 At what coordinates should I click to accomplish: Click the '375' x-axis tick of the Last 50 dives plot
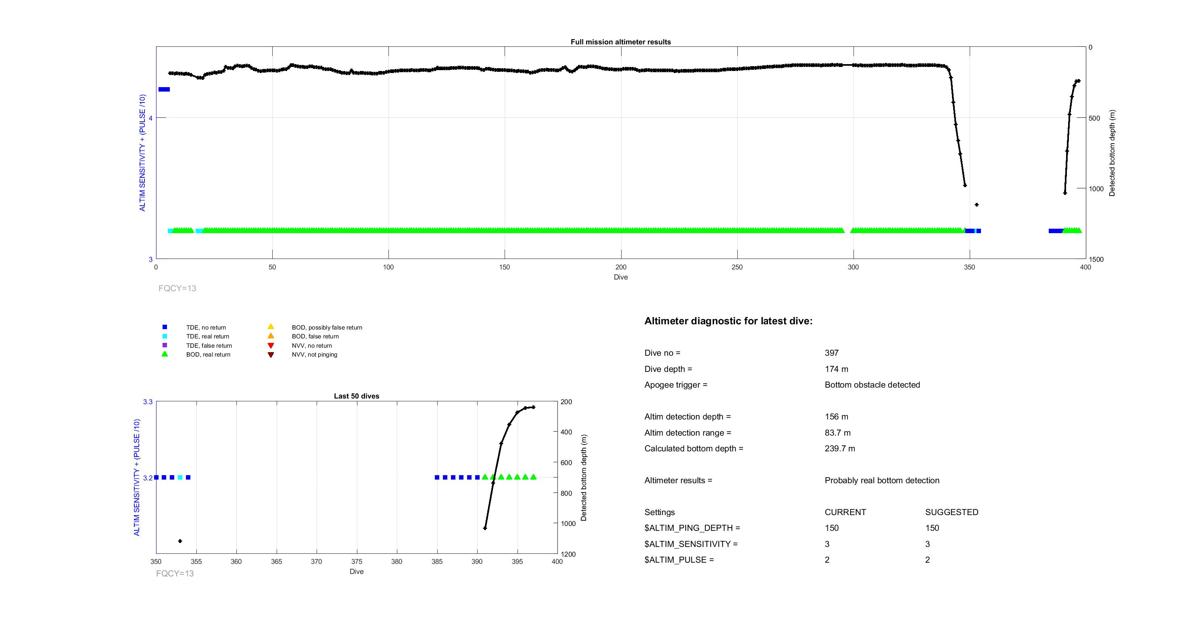(357, 562)
